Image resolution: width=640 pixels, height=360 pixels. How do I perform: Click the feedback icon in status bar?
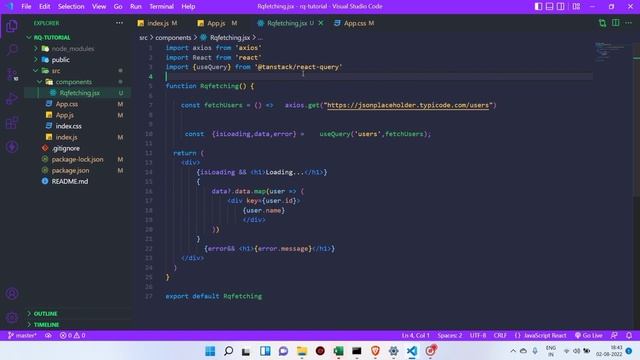614,336
